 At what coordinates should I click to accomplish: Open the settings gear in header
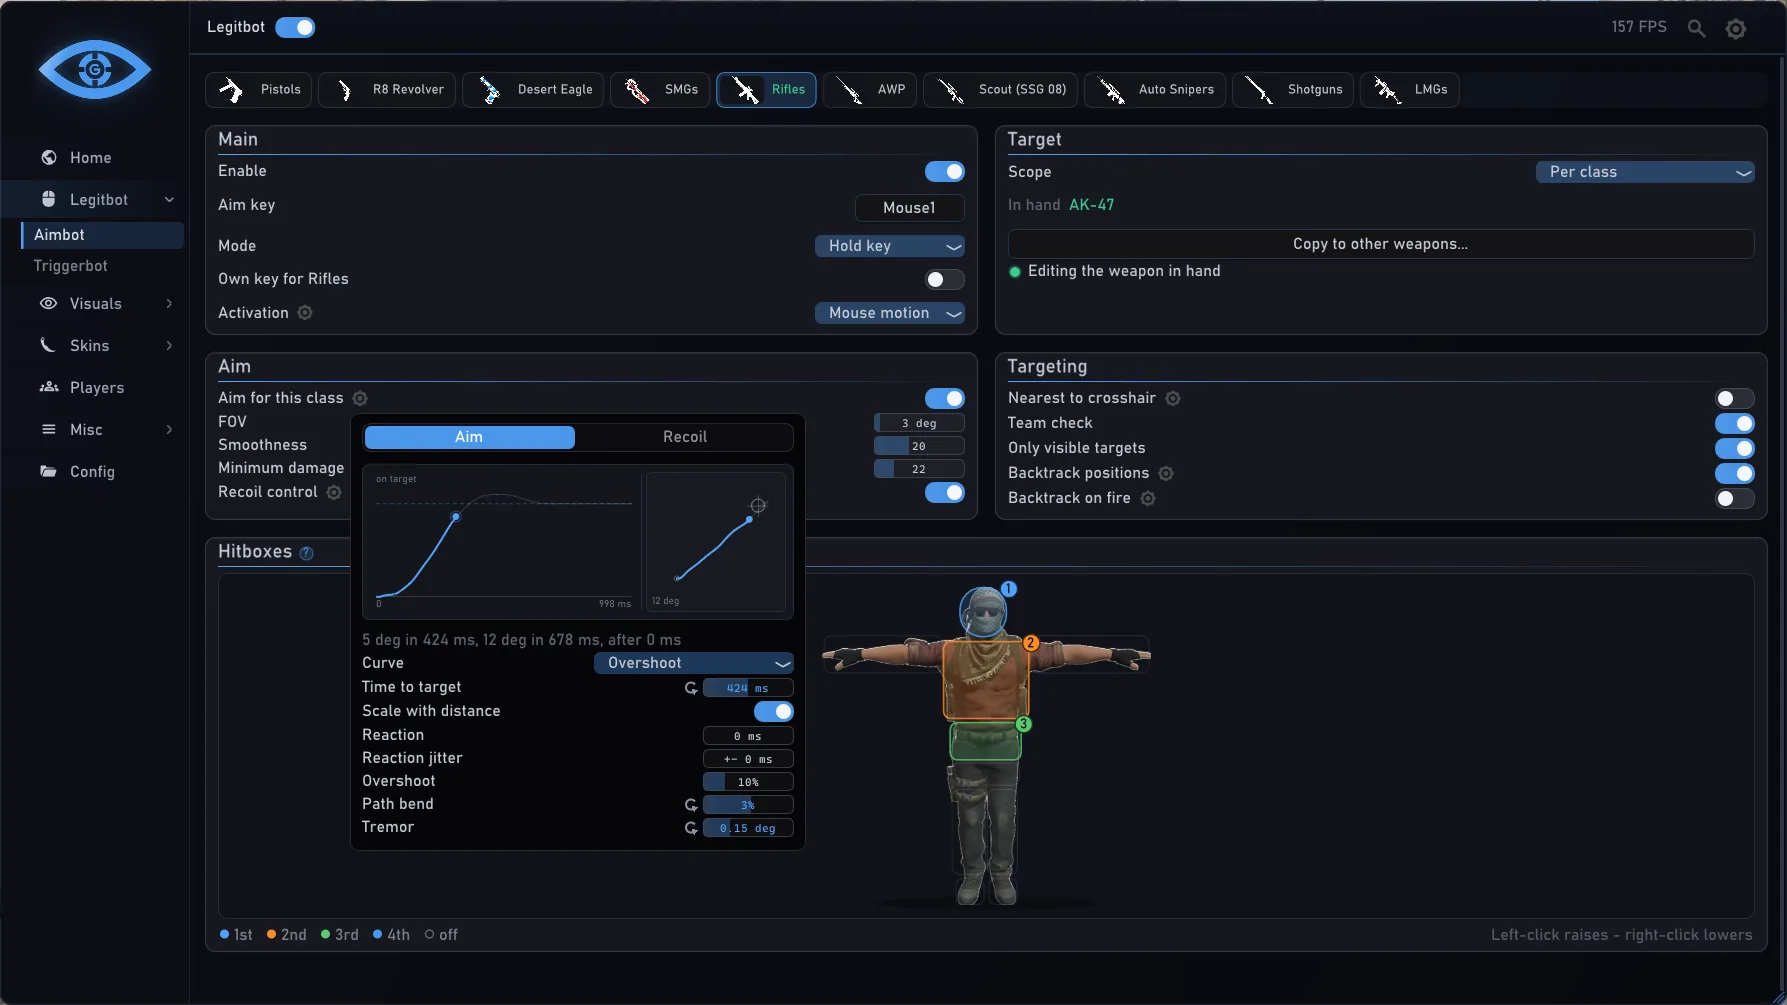coord(1736,29)
